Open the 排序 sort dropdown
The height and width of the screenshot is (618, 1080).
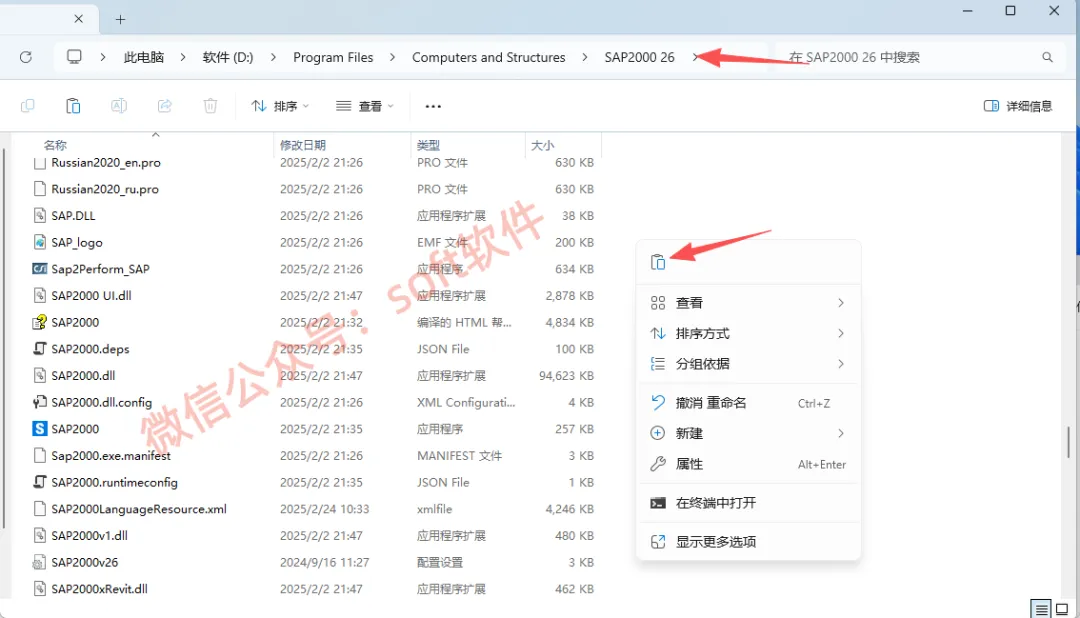click(x=280, y=106)
